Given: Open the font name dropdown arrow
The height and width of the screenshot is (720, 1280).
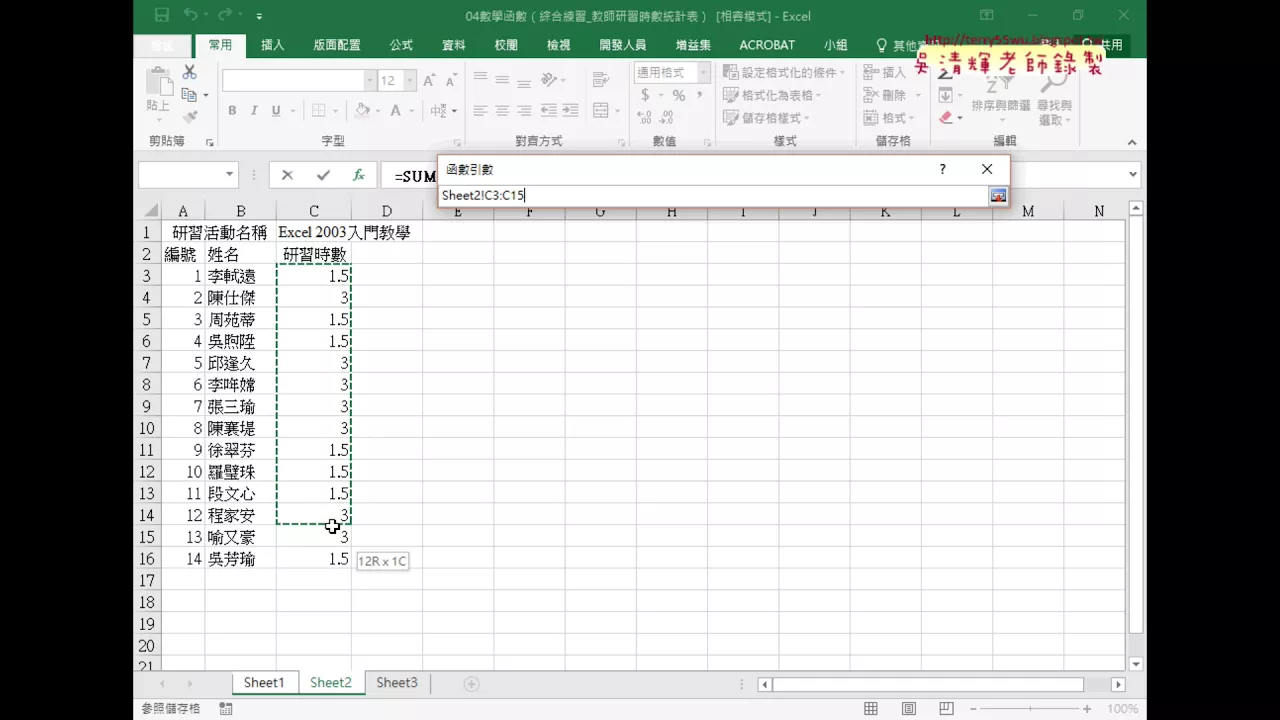Looking at the screenshot, I should point(370,81).
